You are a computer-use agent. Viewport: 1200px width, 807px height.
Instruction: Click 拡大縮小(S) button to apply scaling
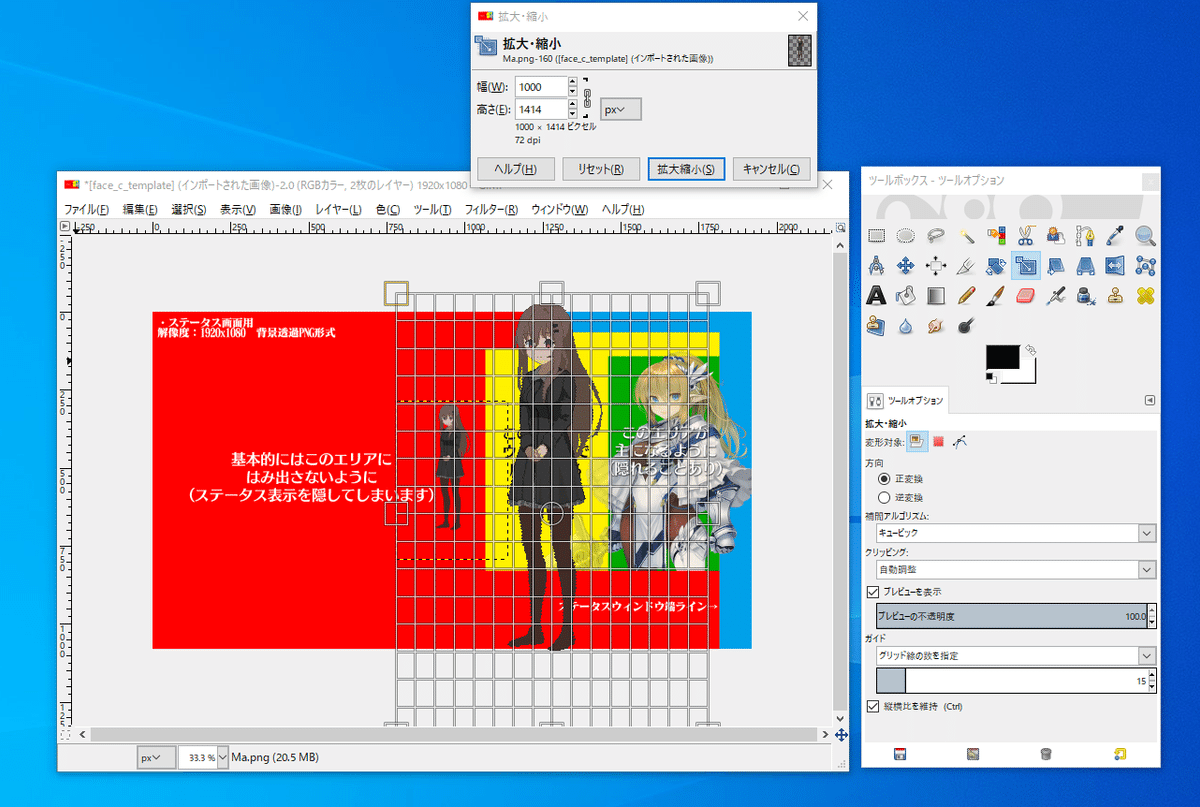686,169
